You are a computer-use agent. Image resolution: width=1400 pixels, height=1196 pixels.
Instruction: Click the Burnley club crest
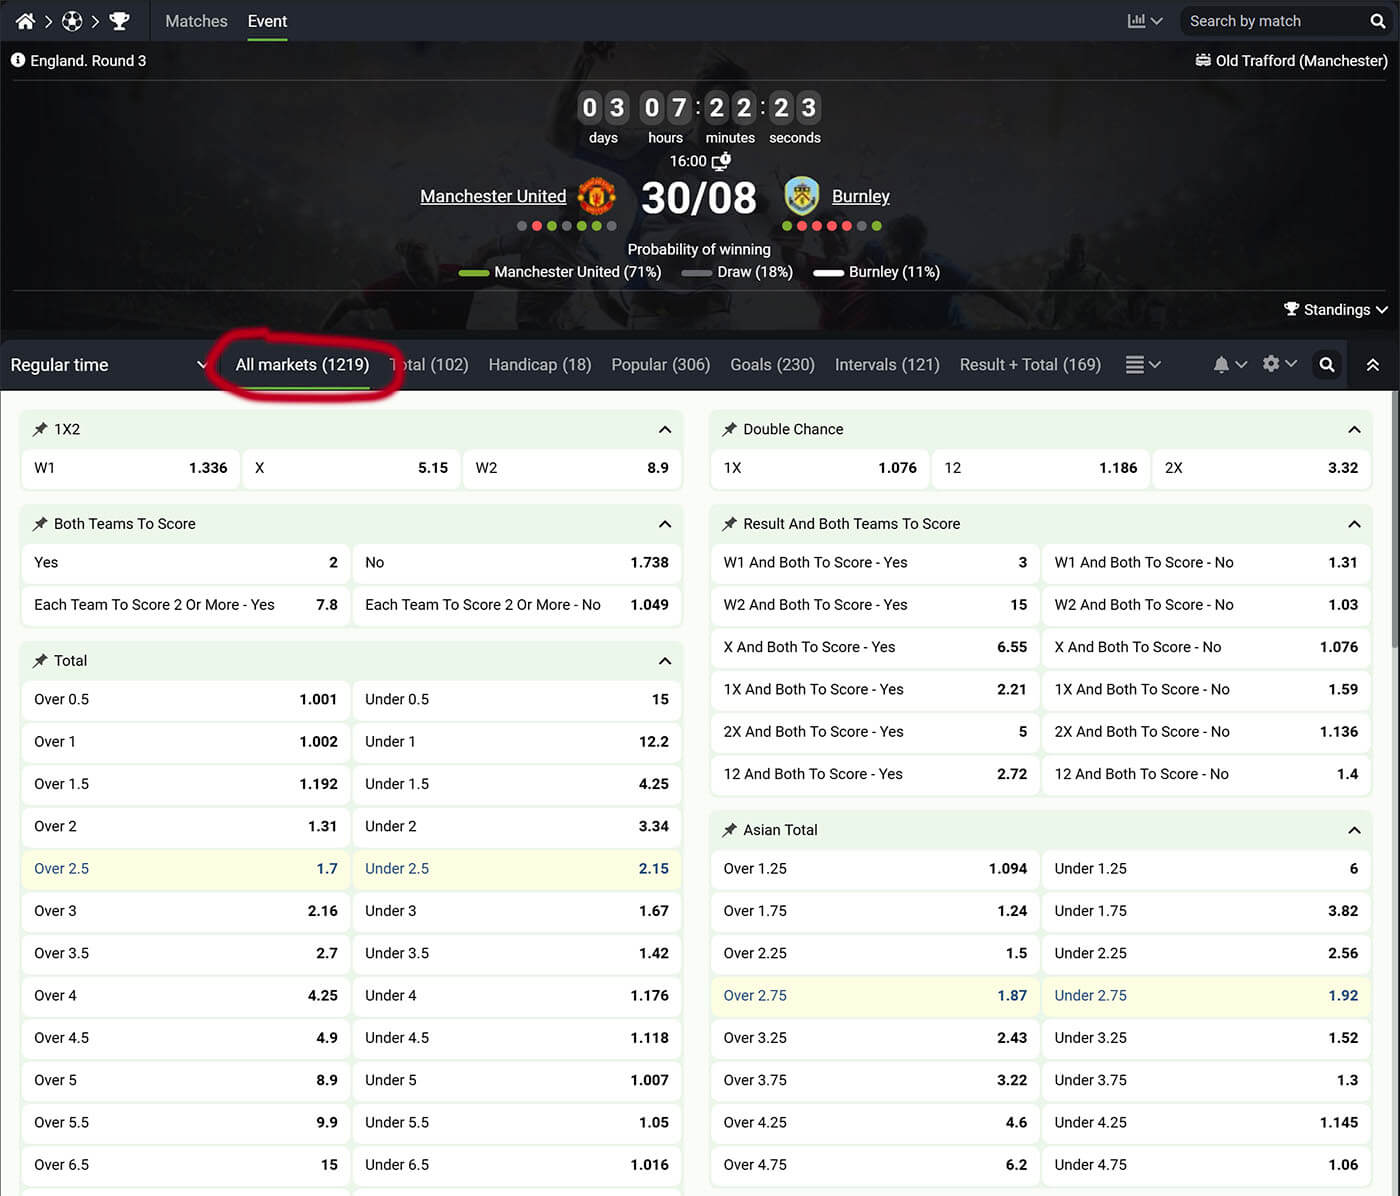point(802,196)
